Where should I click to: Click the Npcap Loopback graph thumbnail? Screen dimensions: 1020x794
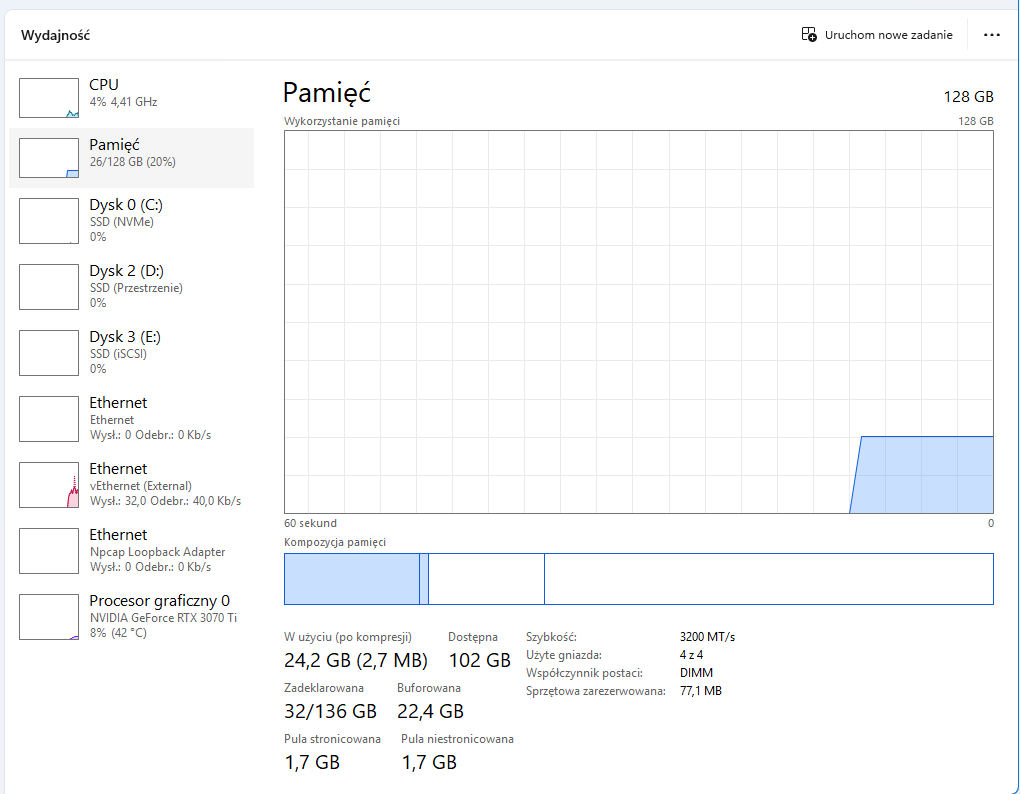click(x=49, y=551)
